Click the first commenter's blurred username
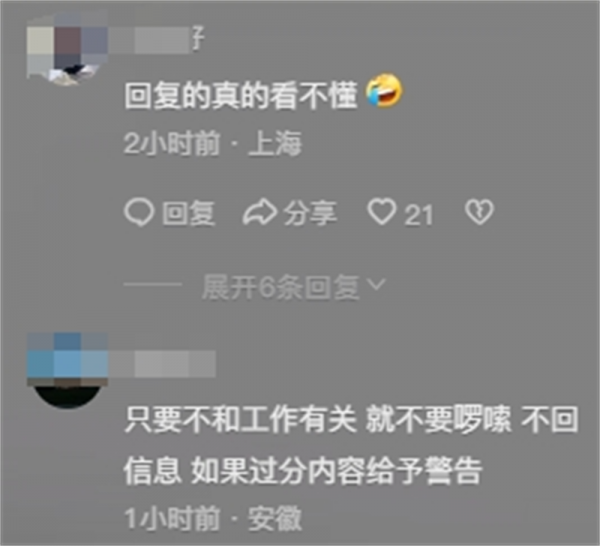Viewport: 600px width, 546px height. click(x=157, y=39)
